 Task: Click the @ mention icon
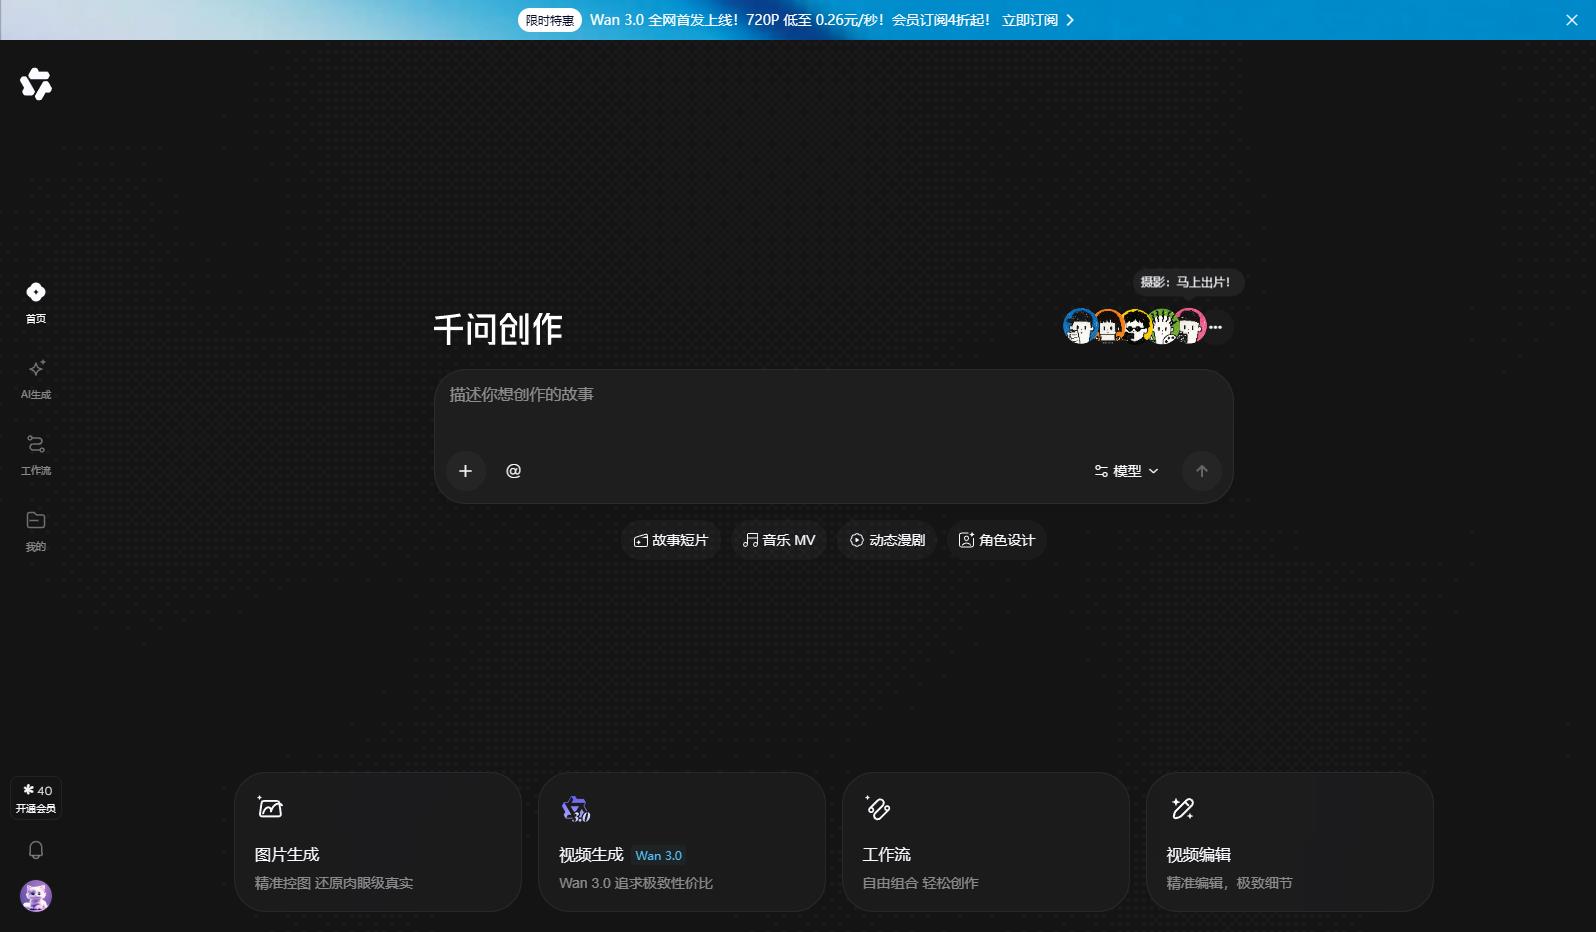tap(513, 471)
